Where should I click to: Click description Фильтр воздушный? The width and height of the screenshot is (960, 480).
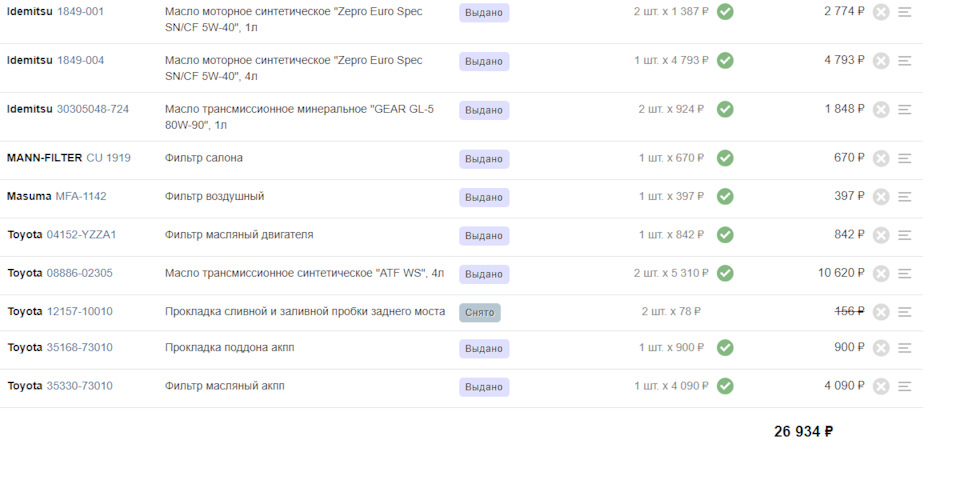[x=214, y=196]
